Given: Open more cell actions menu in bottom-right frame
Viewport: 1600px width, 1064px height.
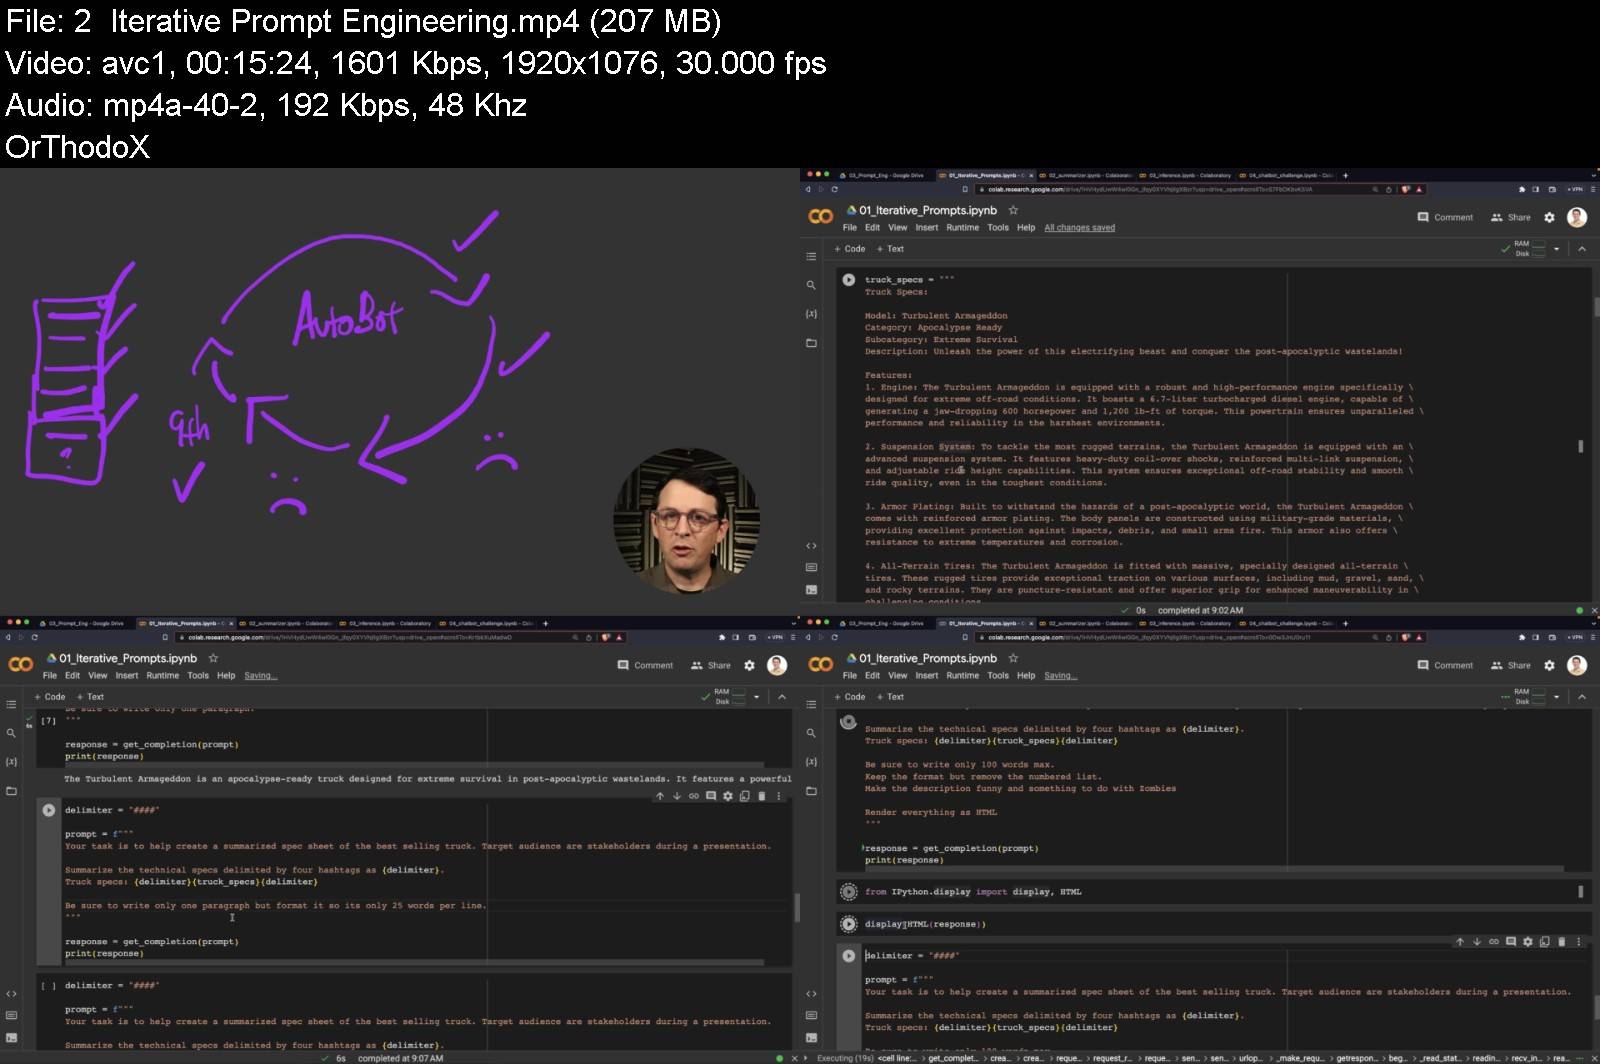Looking at the screenshot, I should [x=1579, y=941].
